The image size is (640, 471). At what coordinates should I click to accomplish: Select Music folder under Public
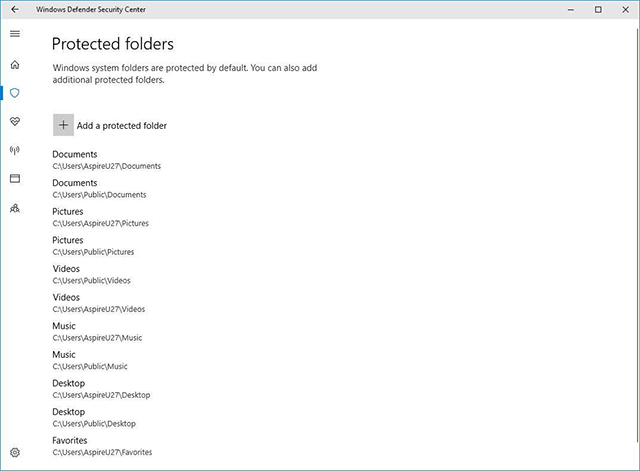(90, 360)
